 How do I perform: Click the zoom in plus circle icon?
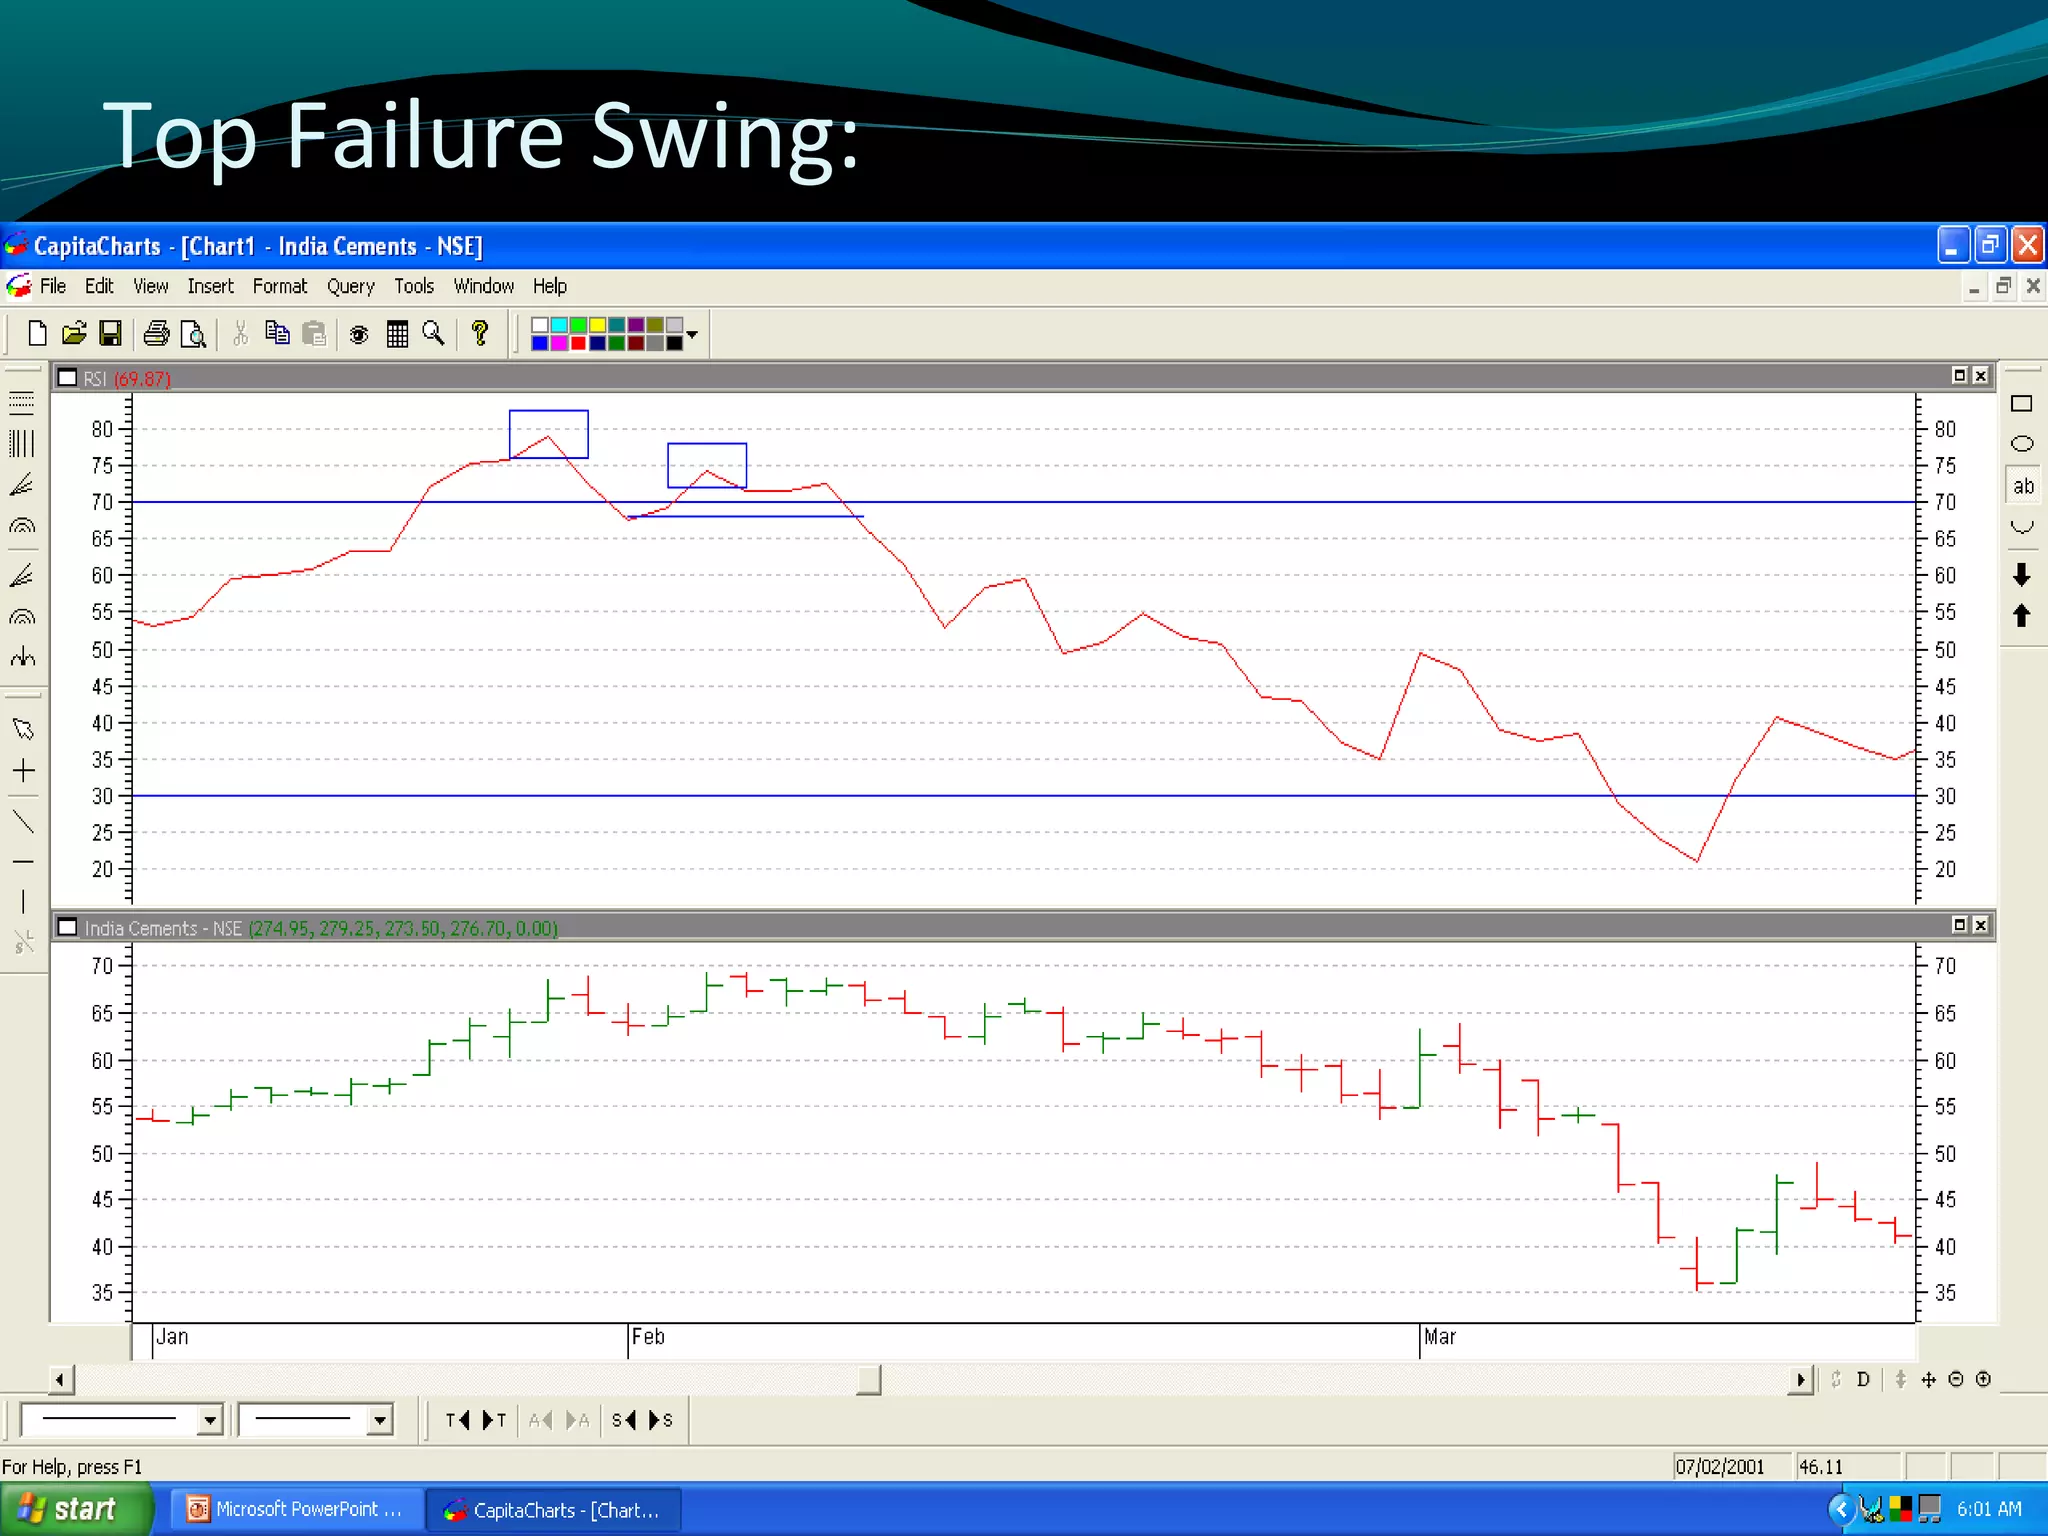click(x=1983, y=1379)
